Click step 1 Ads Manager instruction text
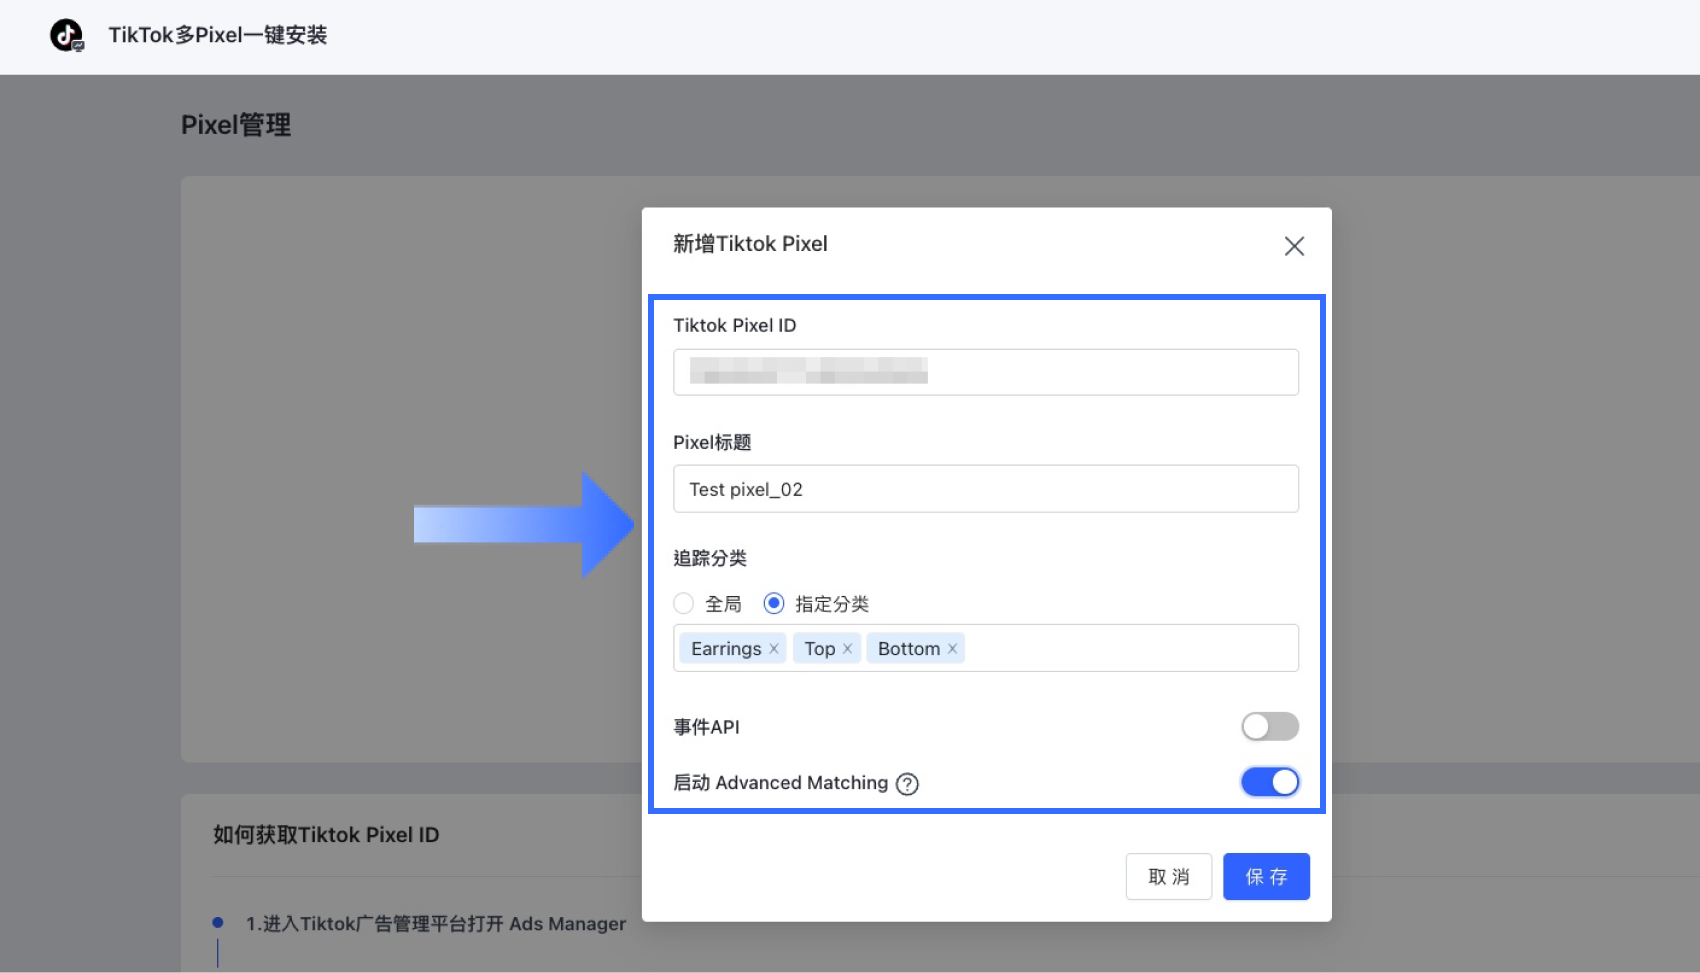 coord(436,924)
